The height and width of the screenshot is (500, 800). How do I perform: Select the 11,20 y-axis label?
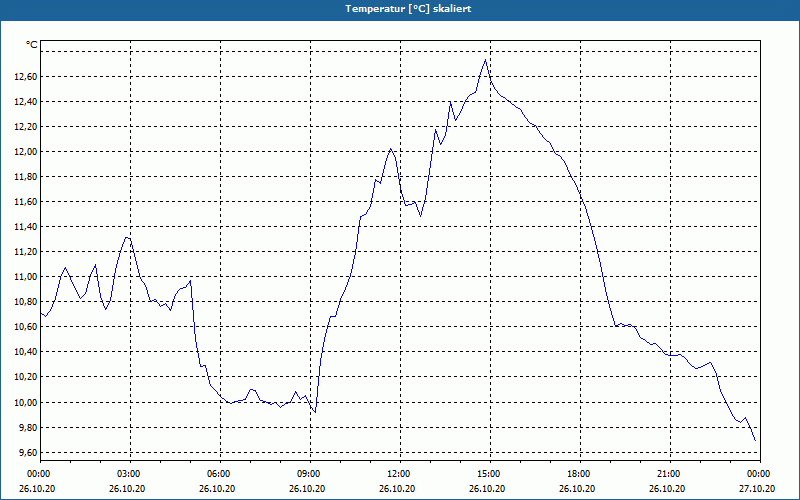pos(26,252)
